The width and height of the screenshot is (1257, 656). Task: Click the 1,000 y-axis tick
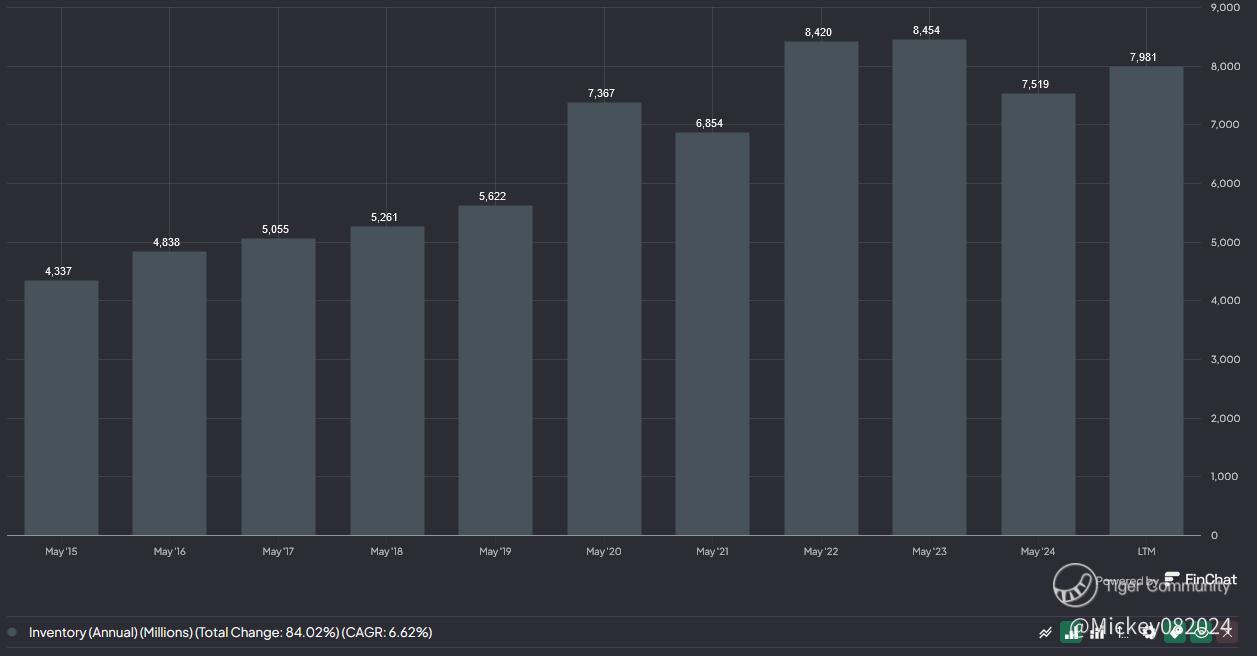click(1225, 476)
